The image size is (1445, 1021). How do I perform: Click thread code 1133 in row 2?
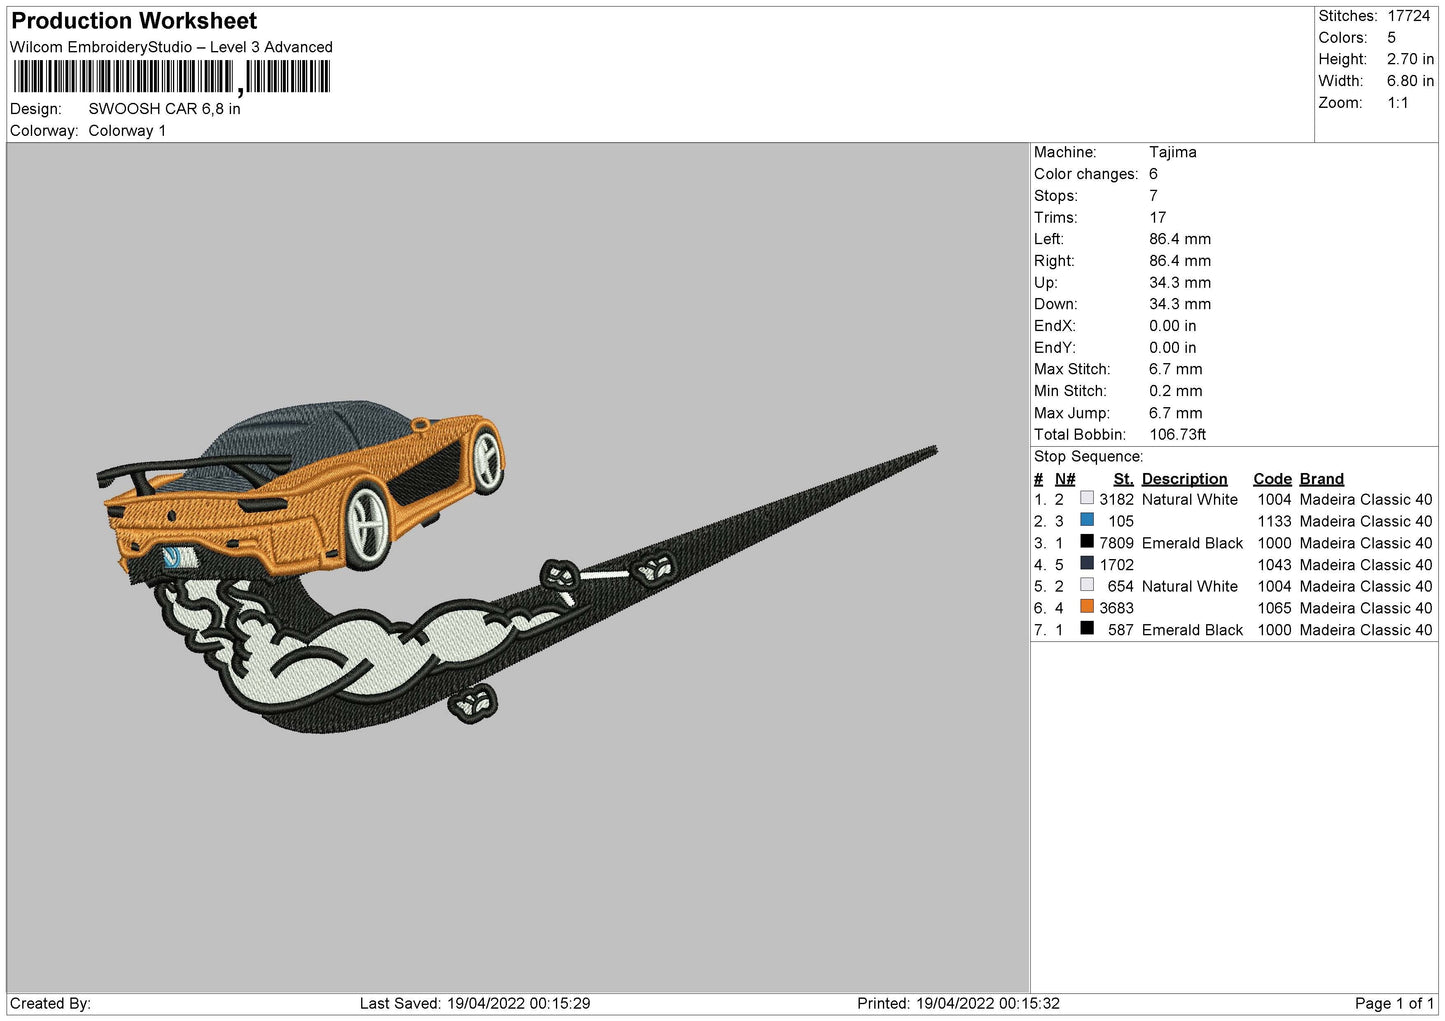(x=1274, y=521)
